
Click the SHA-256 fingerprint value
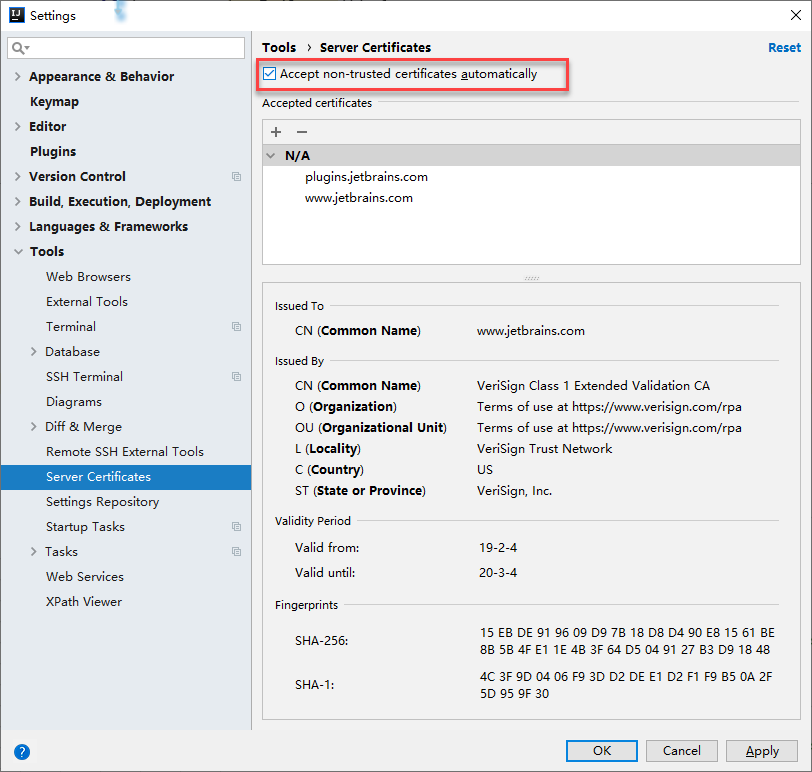coord(627,641)
